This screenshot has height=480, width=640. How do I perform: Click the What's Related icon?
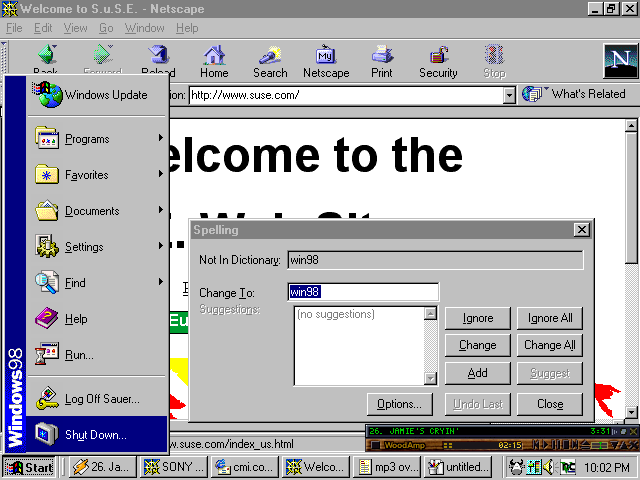(535, 94)
